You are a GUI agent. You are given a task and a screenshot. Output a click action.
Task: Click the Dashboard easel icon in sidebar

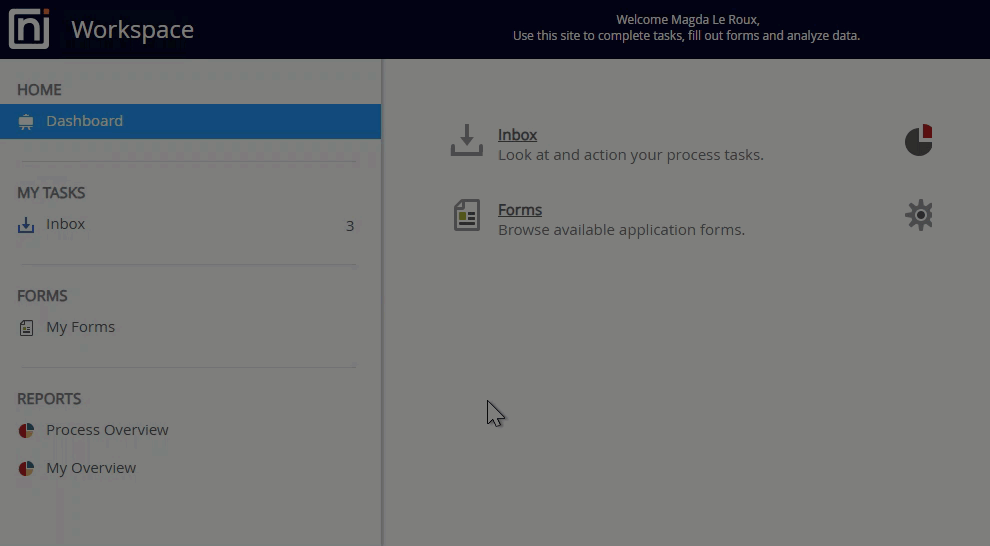tap(26, 122)
